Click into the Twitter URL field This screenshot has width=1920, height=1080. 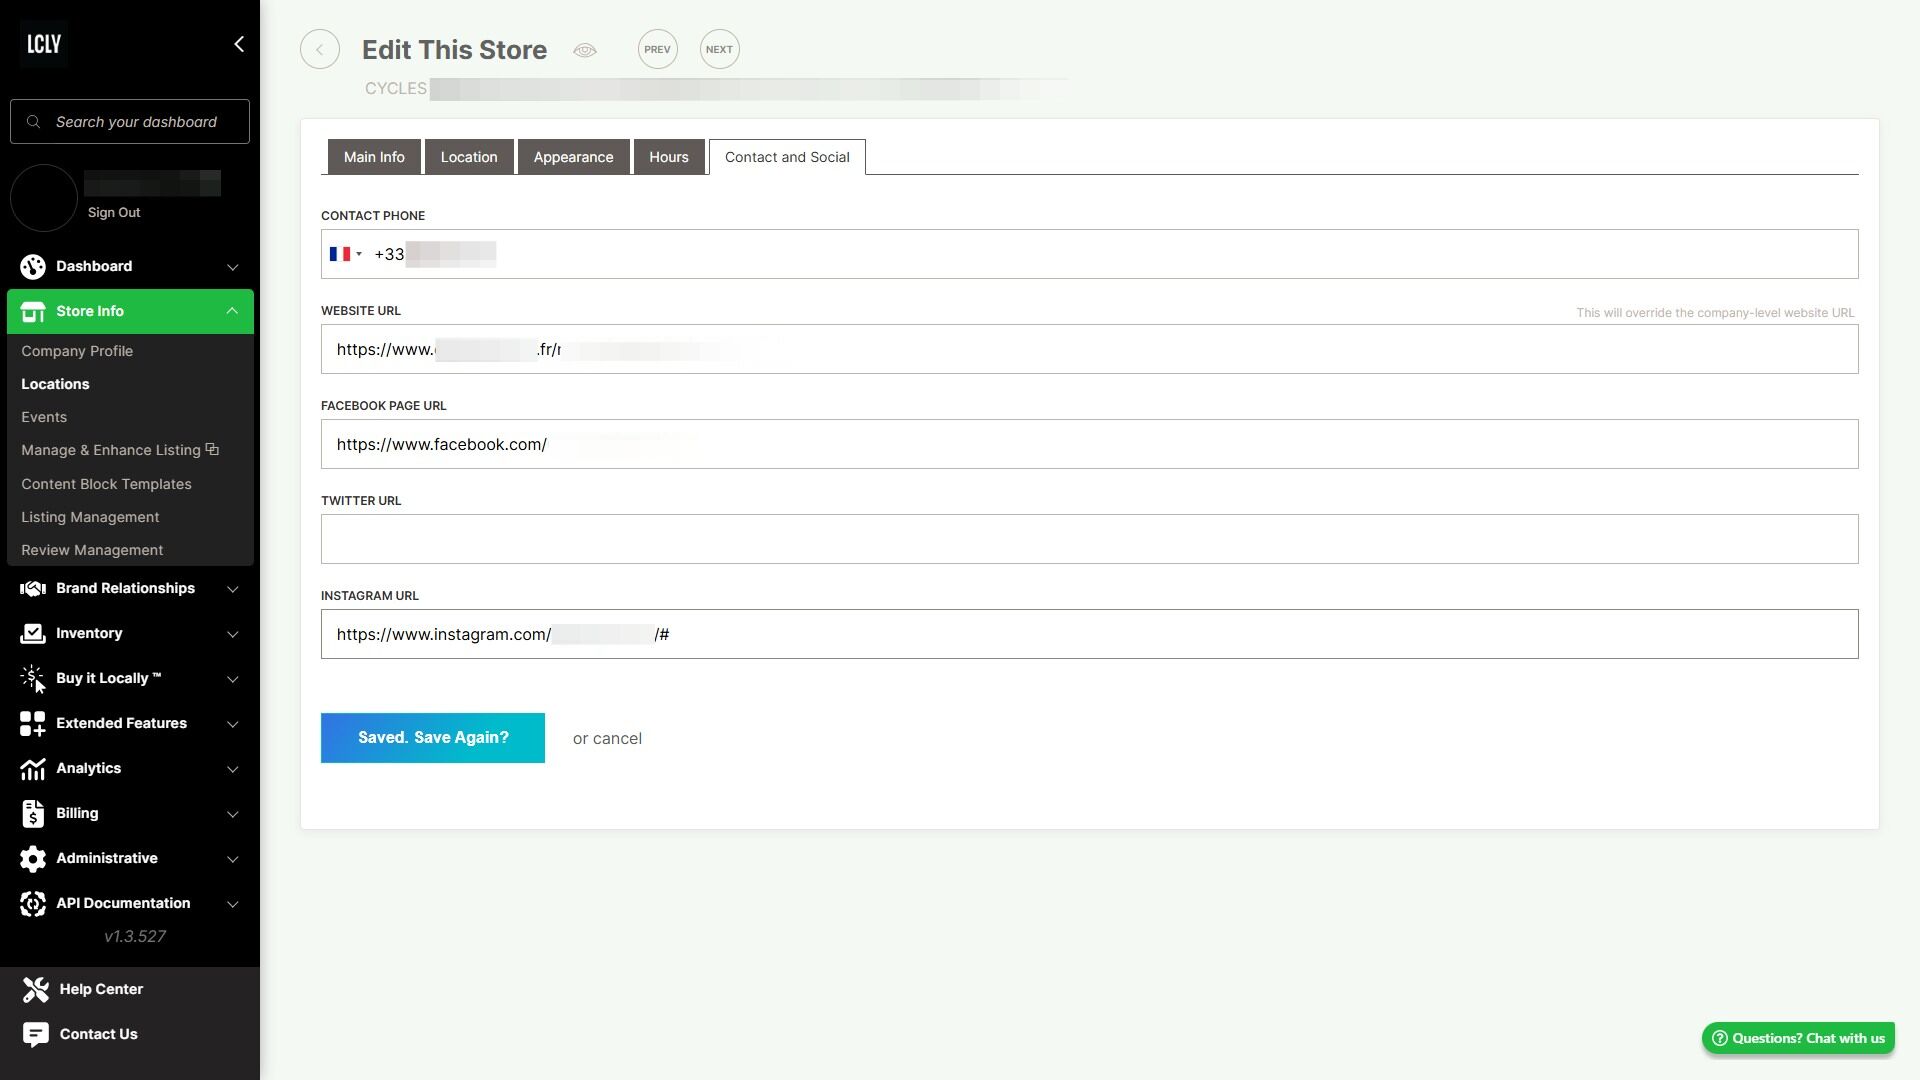tap(1089, 539)
